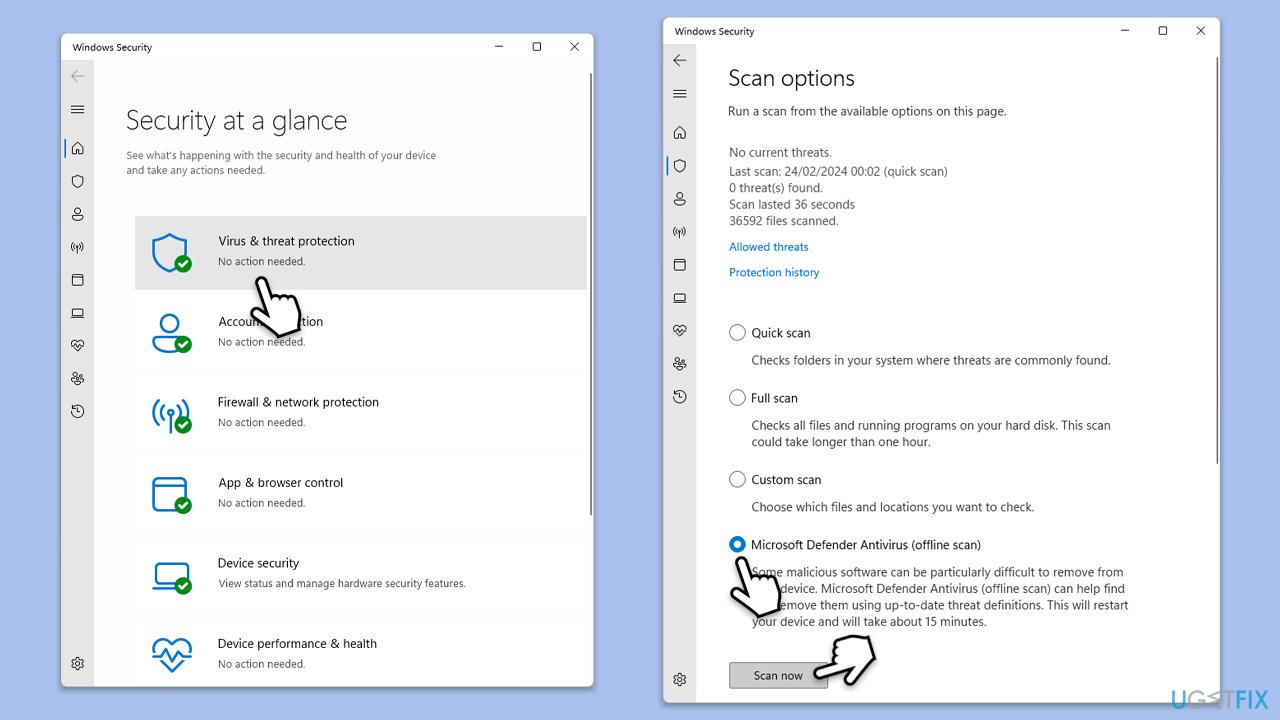Open Settings gear in Scan options window
Viewport: 1280px width, 720px height.
680,680
